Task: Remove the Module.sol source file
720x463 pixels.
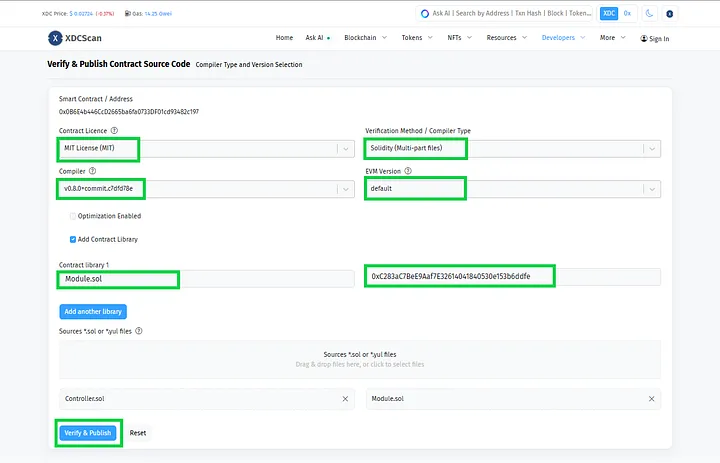Action: pyautogui.click(x=651, y=399)
